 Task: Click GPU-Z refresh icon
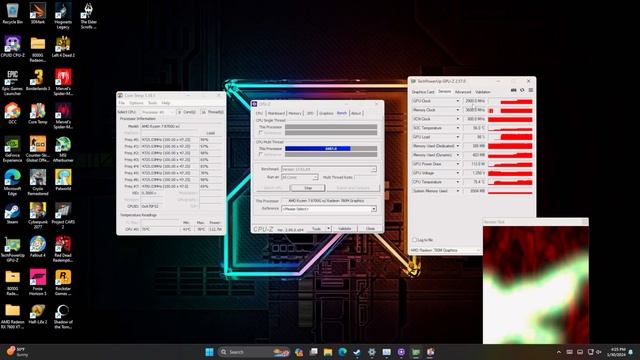522,90
